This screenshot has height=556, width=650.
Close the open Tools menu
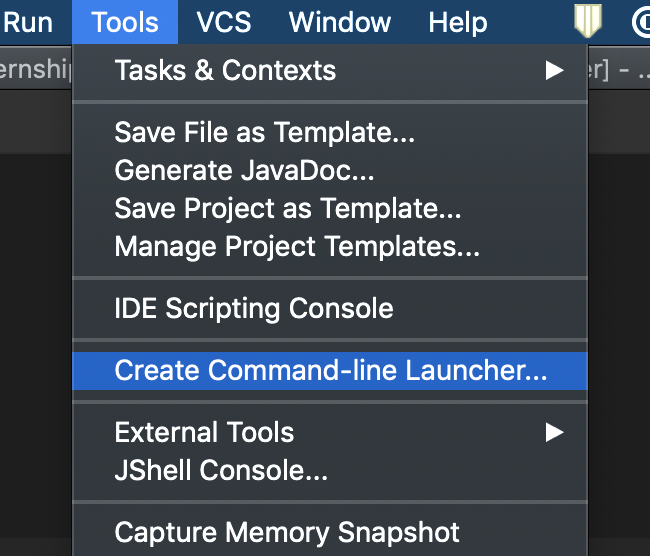pyautogui.click(x=125, y=22)
